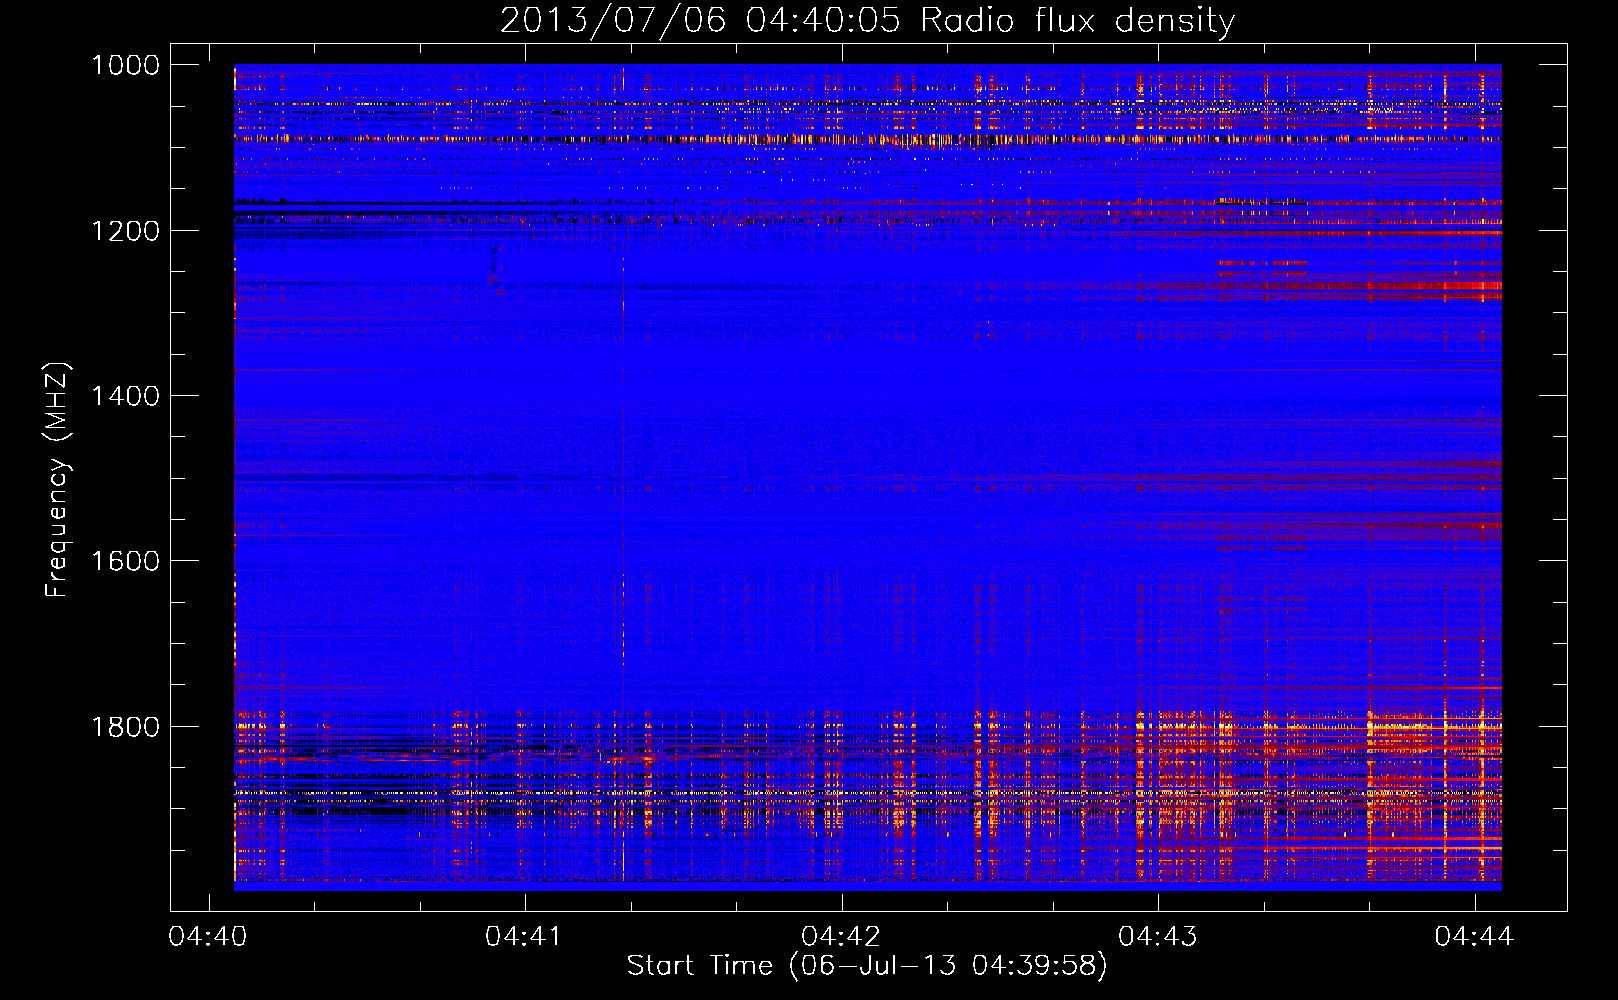Click the 1800 frequency tick label

pos(125,727)
